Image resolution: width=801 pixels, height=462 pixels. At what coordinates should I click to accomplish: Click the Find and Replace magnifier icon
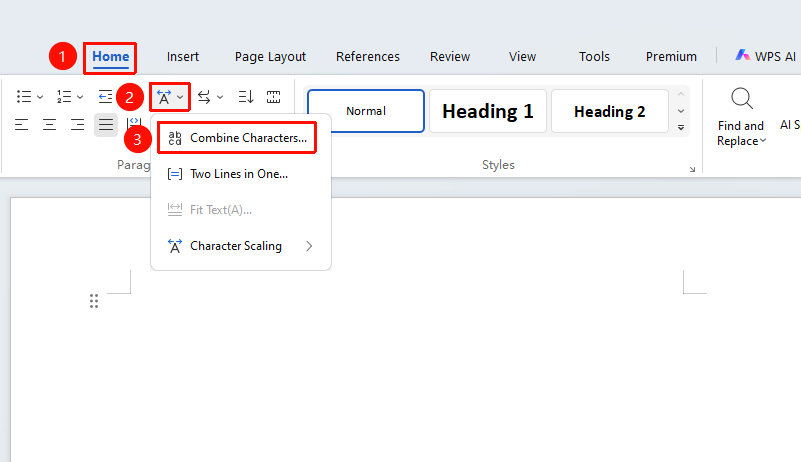pyautogui.click(x=742, y=99)
